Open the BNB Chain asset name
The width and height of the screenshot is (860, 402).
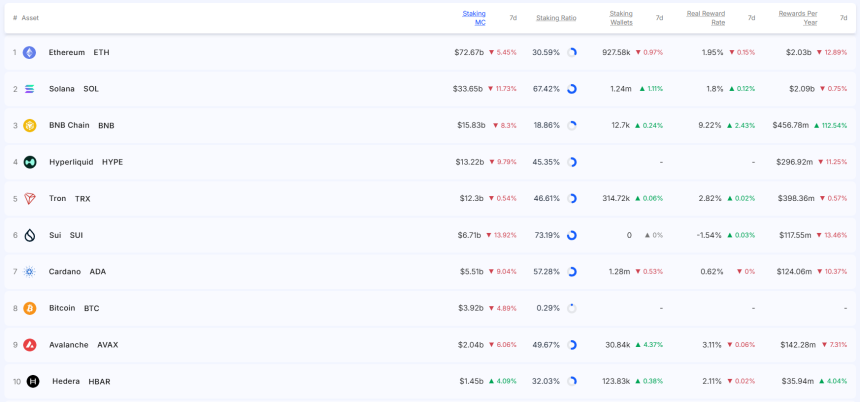[x=69, y=126]
